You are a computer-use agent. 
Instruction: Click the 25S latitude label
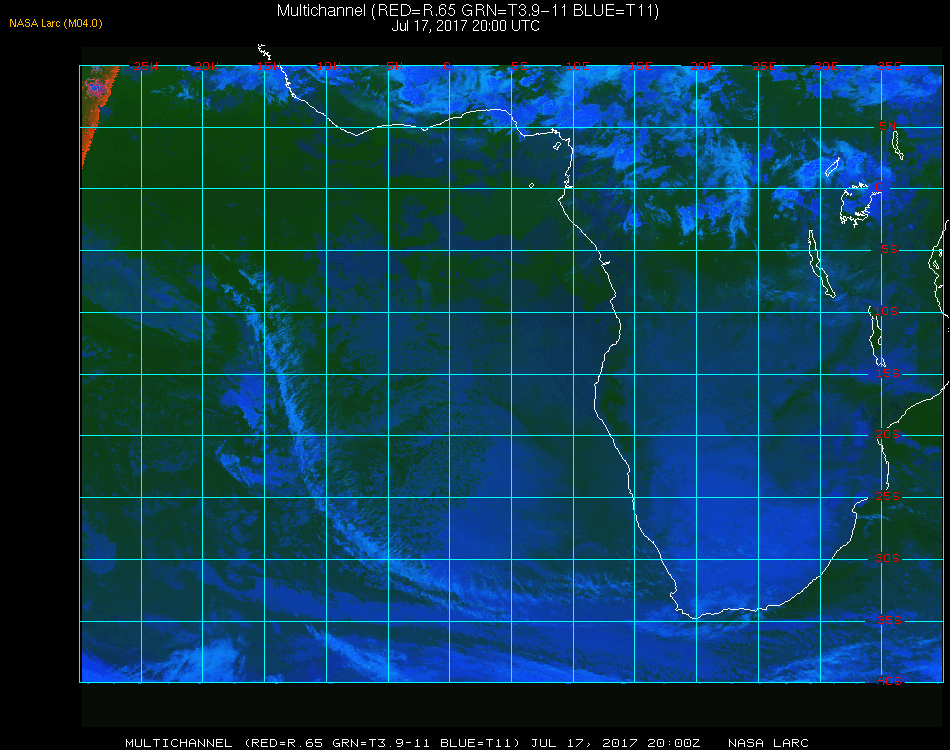[888, 496]
